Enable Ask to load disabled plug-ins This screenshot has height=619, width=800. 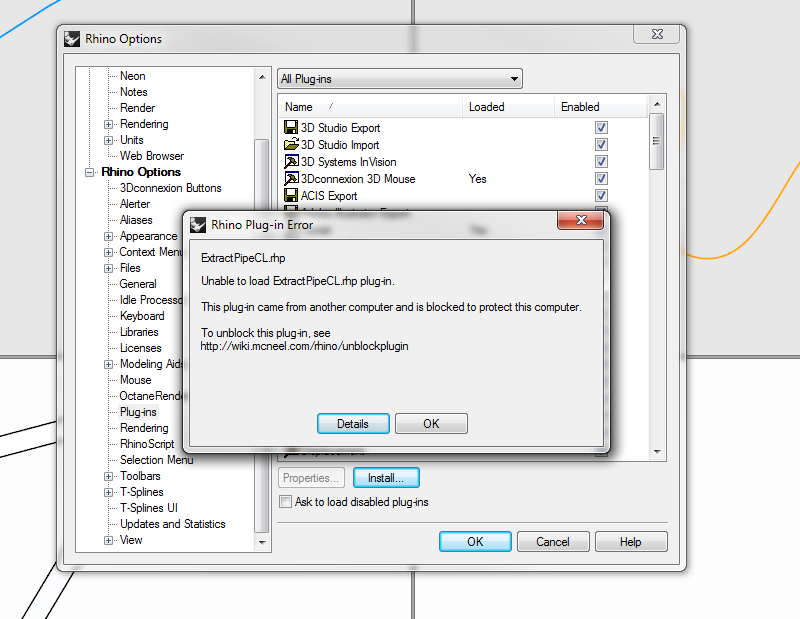(285, 500)
